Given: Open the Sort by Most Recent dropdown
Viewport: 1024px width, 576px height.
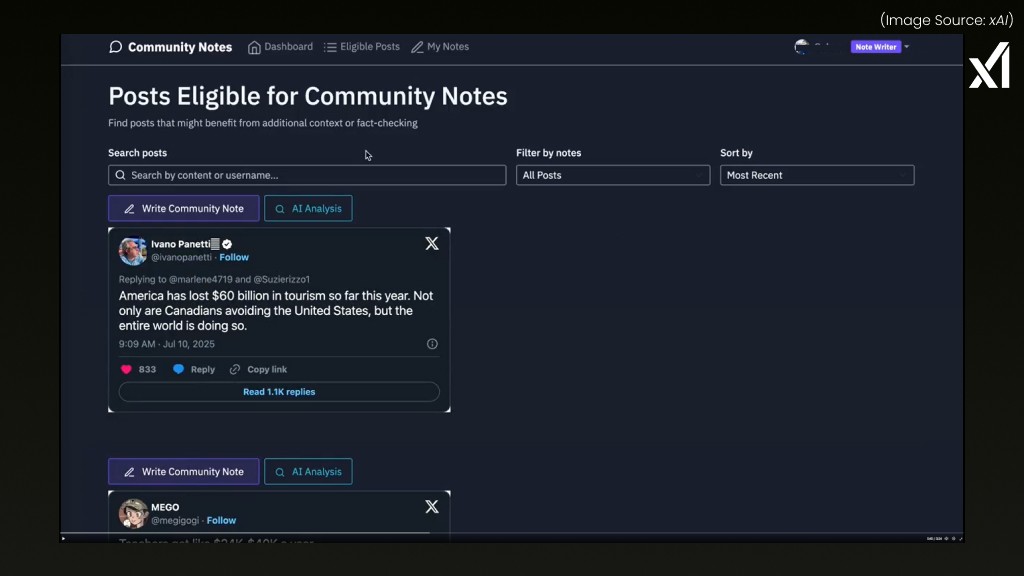Looking at the screenshot, I should pos(817,175).
